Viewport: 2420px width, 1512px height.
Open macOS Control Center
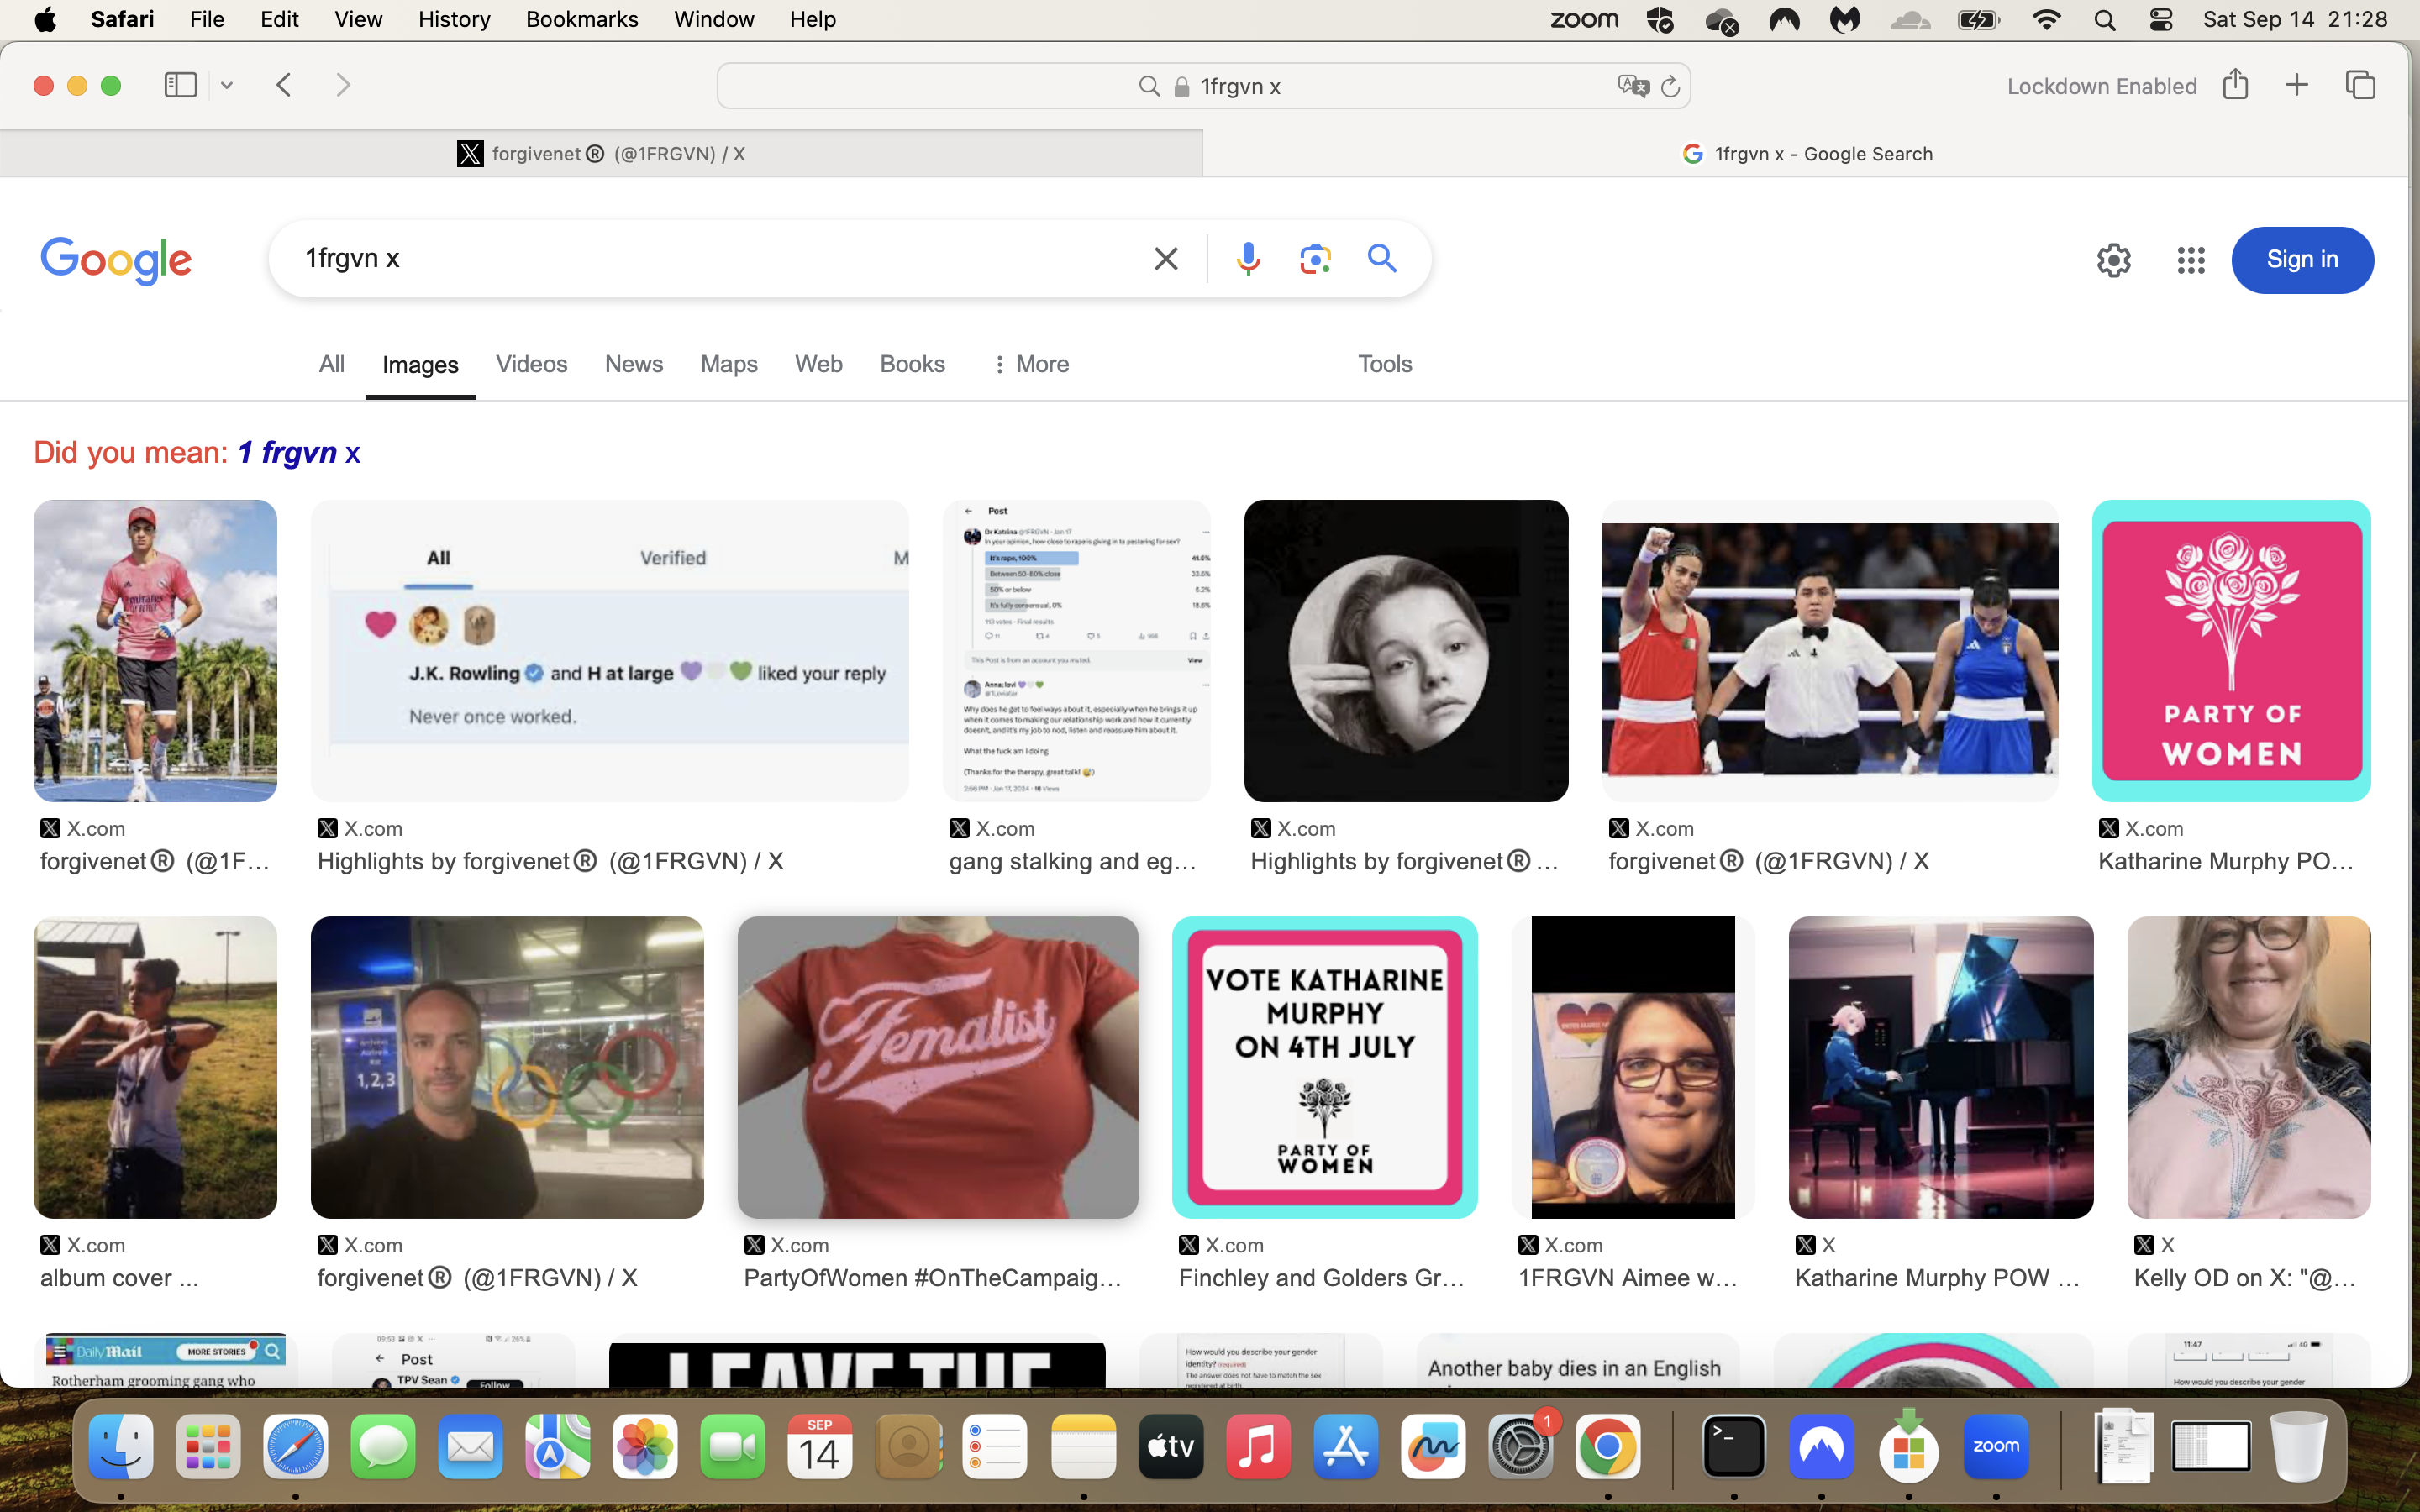coord(2160,19)
